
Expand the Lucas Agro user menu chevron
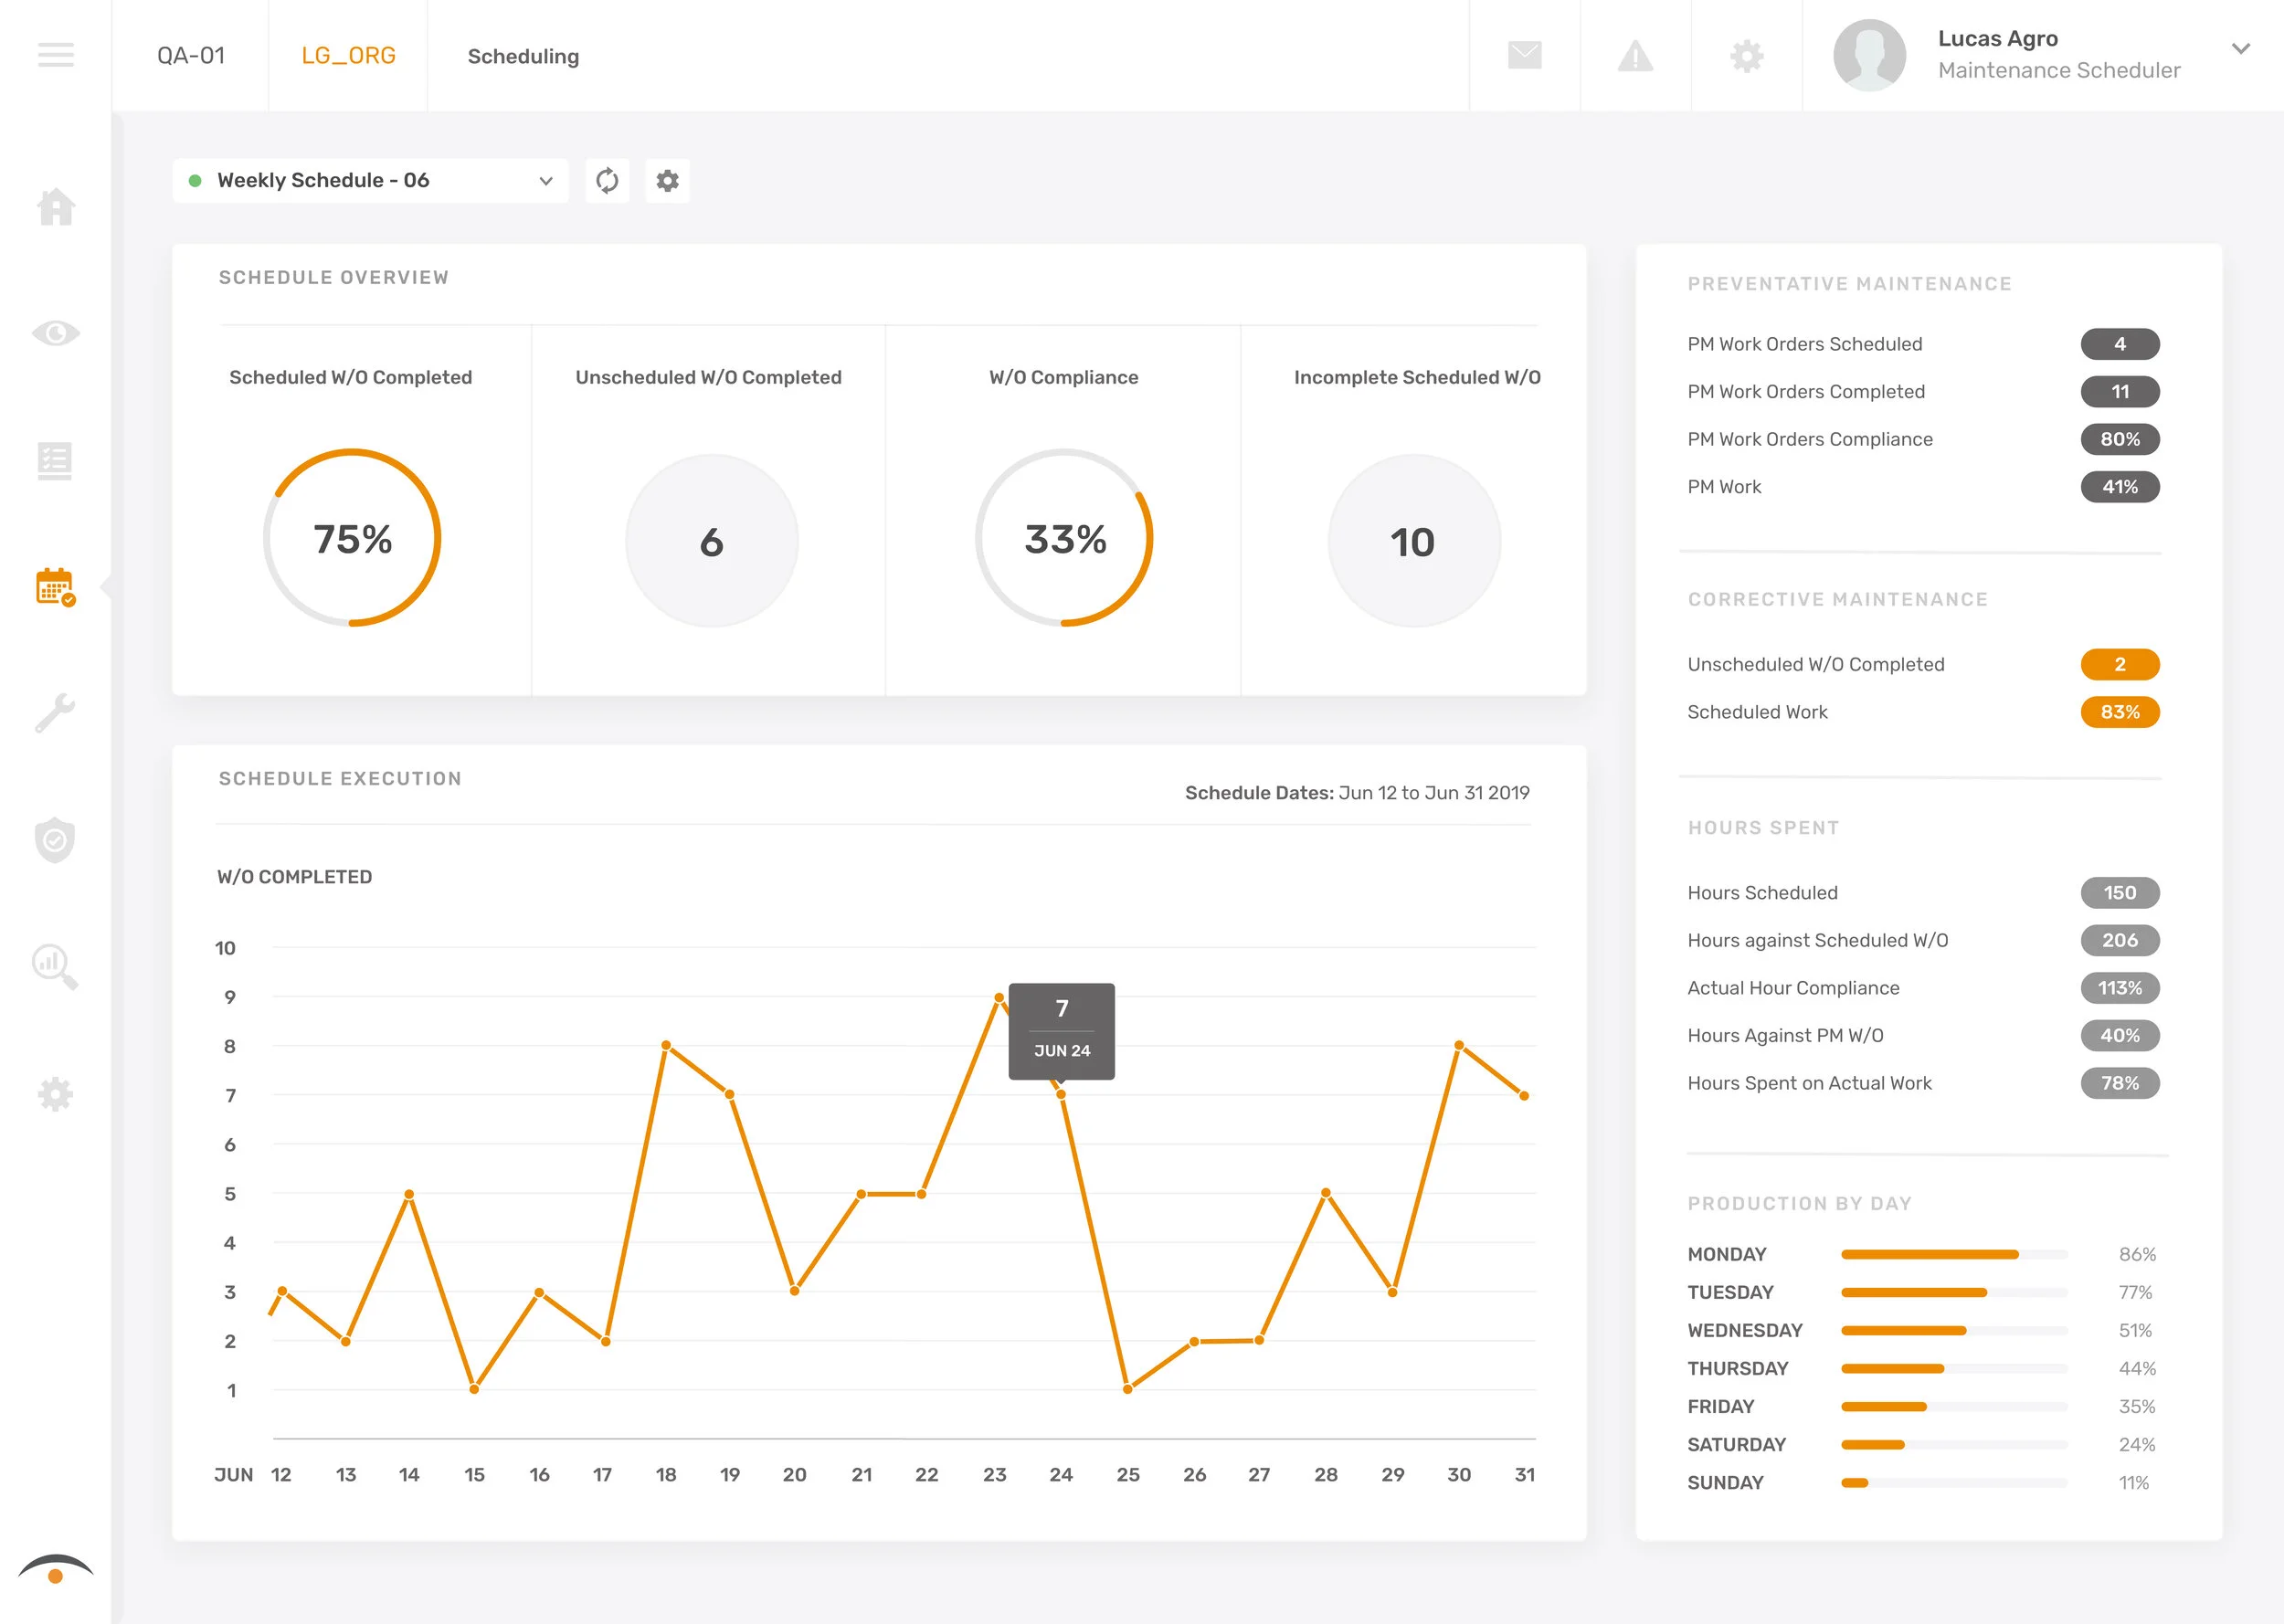(x=2240, y=49)
